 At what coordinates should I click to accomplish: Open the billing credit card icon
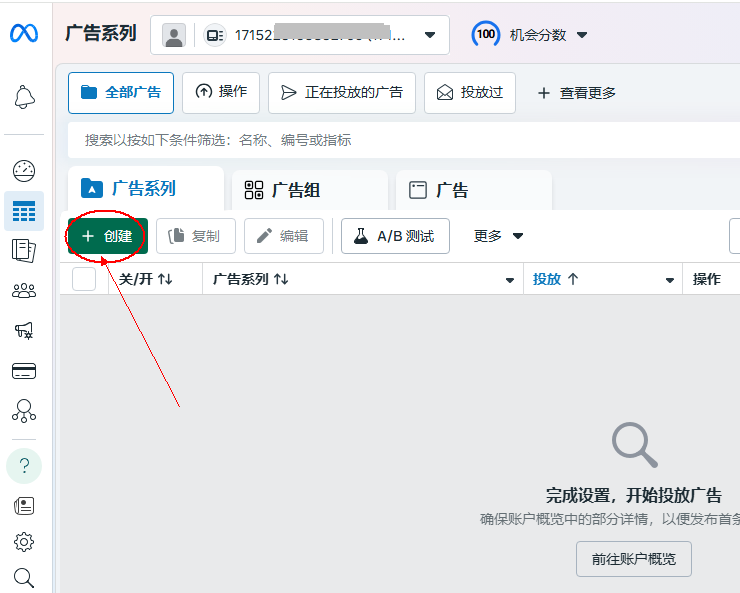coord(24,371)
